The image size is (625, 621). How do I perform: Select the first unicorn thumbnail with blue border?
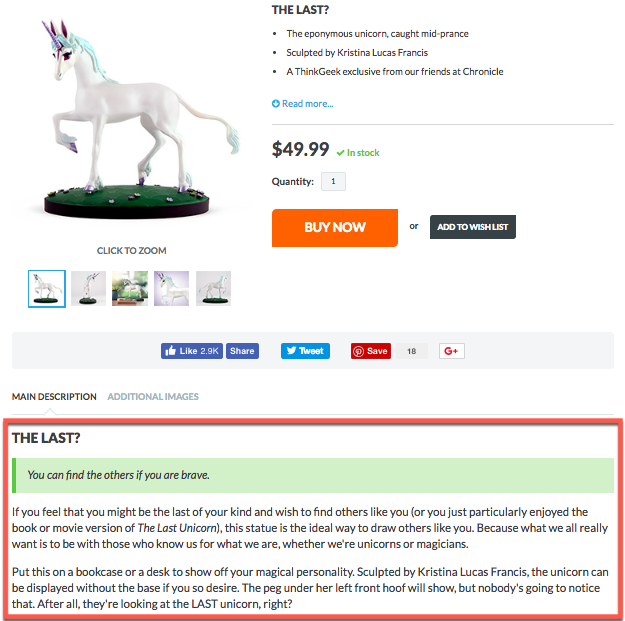click(x=47, y=289)
